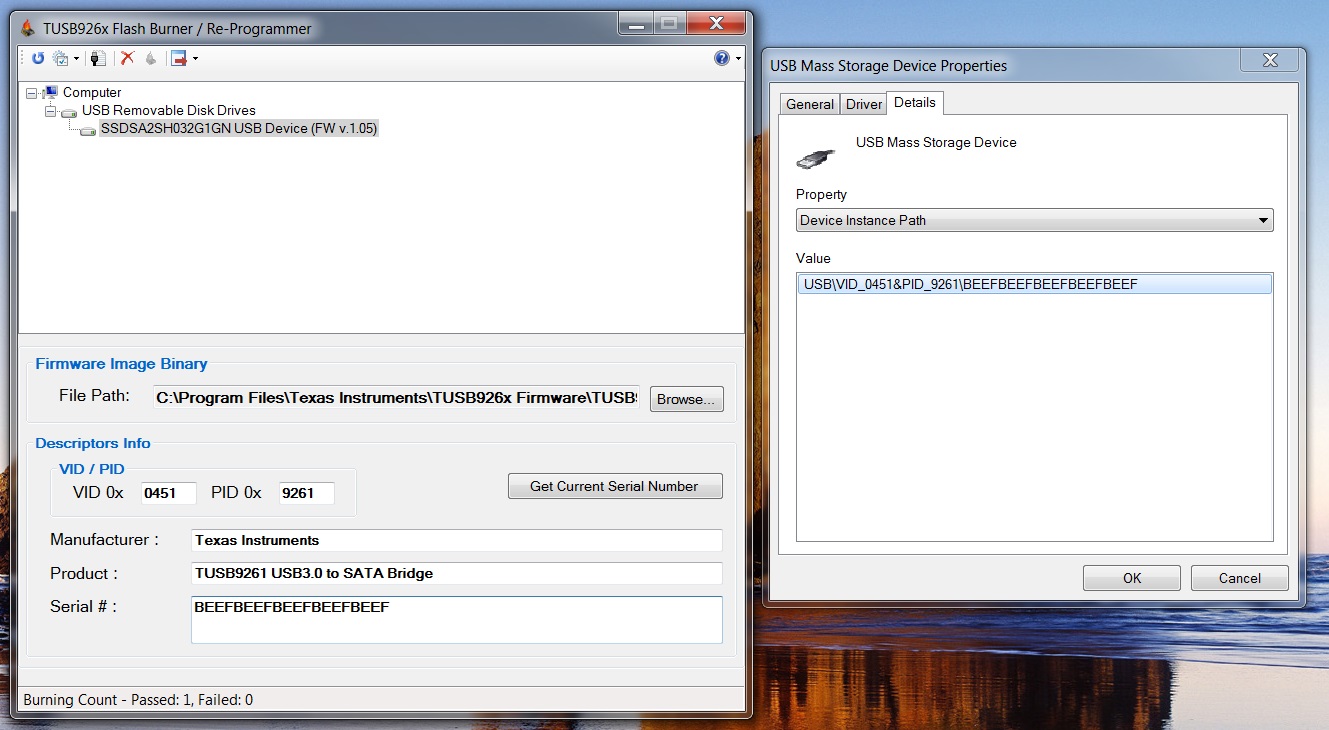Switch to the Driver tab in Properties window
Viewport: 1329px width, 730px height.
tap(864, 104)
